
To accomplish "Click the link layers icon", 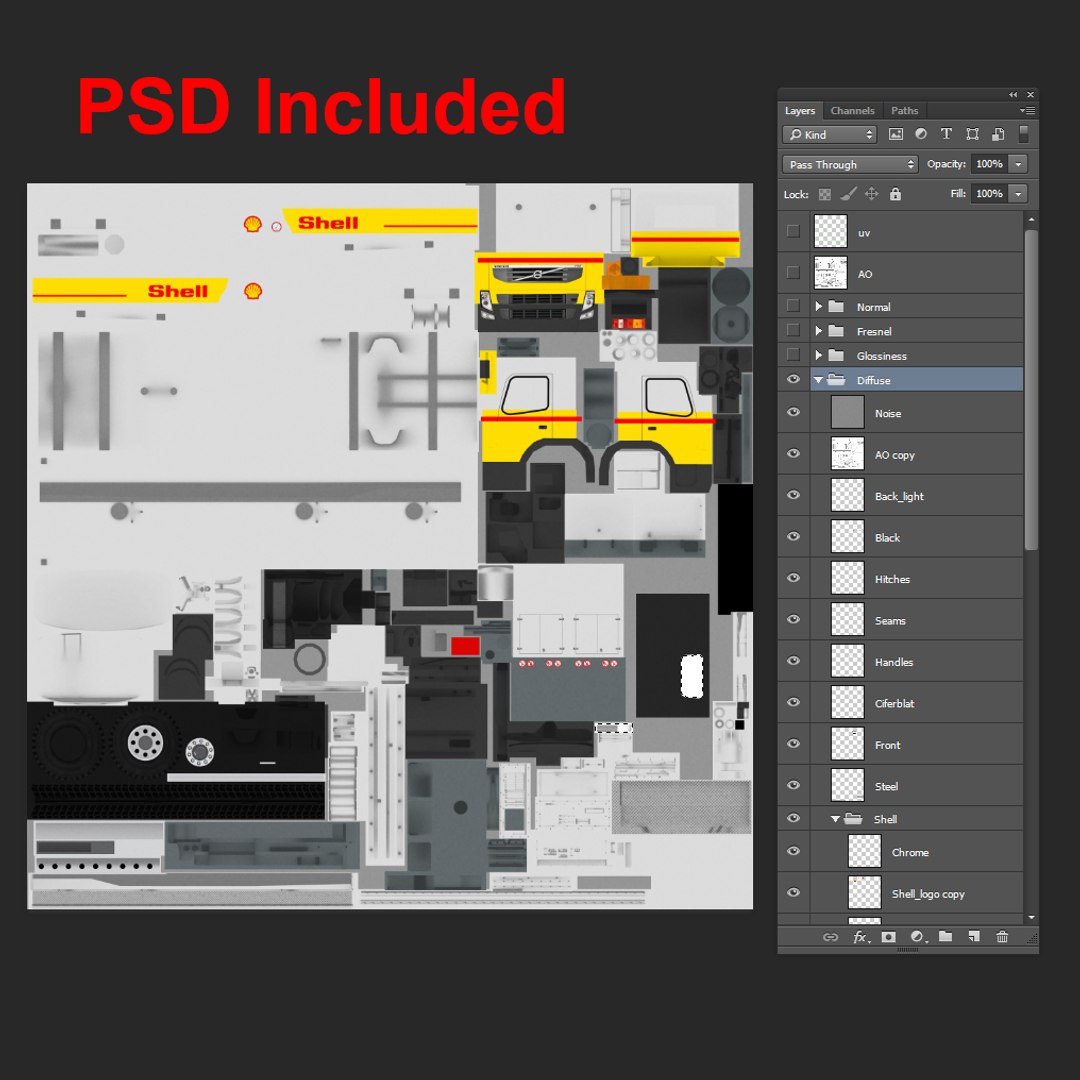I will [x=831, y=937].
